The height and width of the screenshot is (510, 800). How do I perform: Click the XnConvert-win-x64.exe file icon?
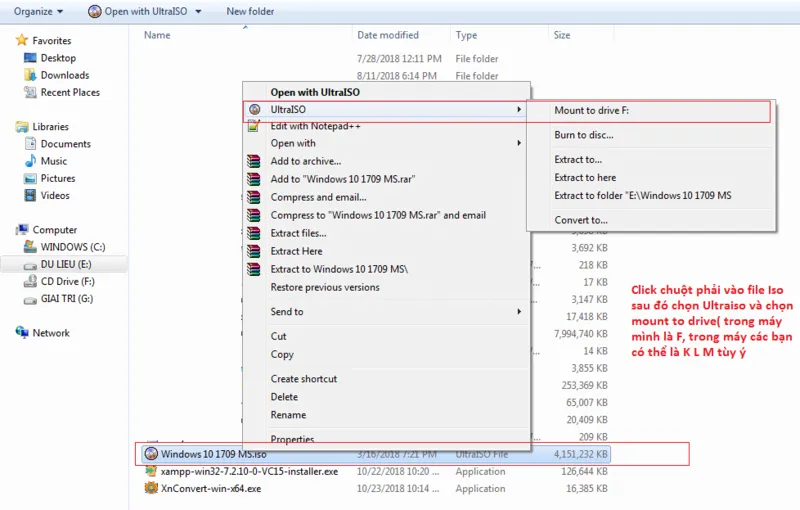151,488
